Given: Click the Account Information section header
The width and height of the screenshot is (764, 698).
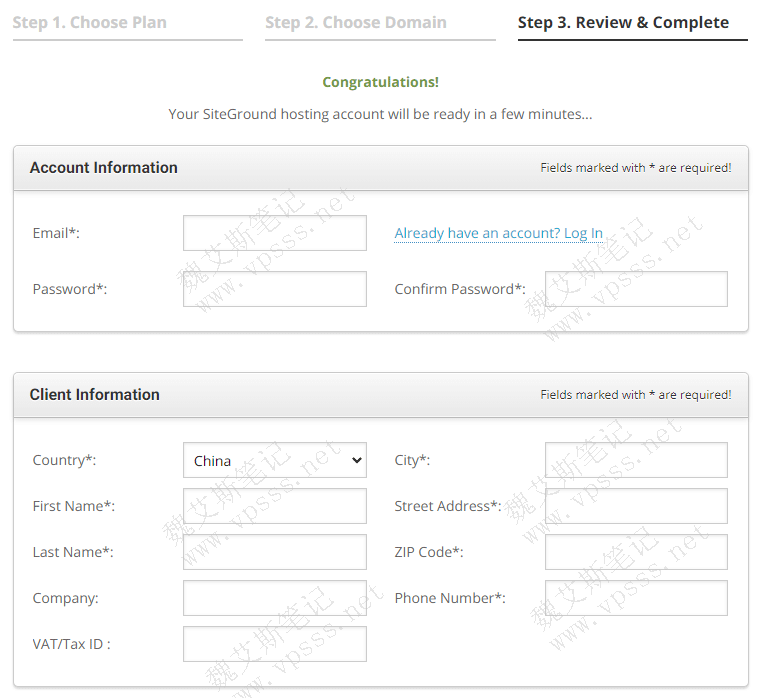Looking at the screenshot, I should [104, 168].
